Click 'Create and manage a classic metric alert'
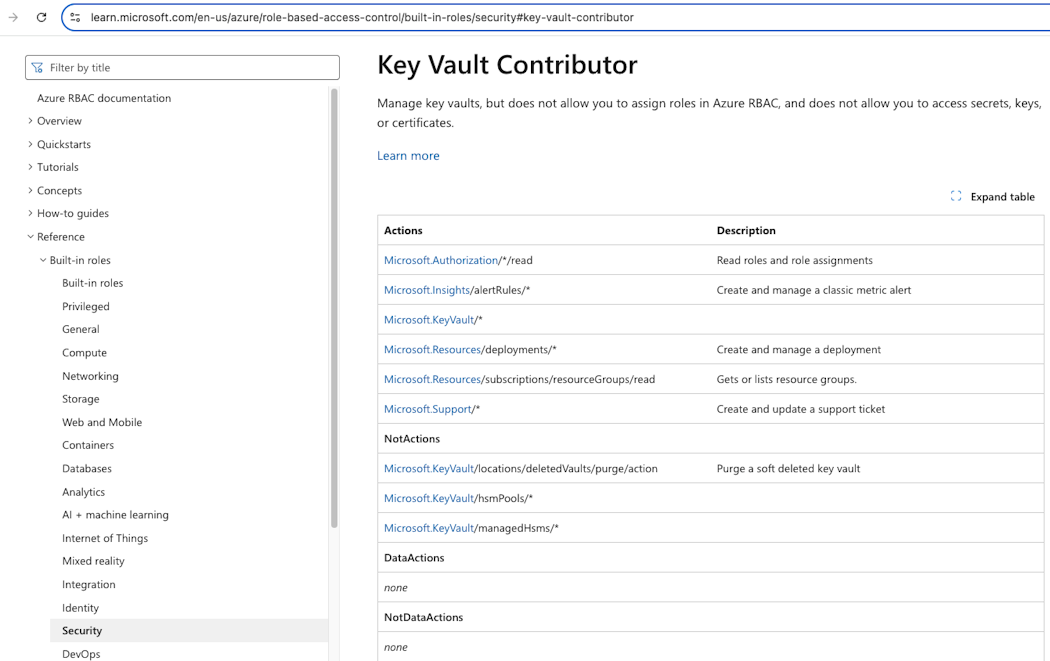Screen dimensions: 1050x661 pyautogui.click(x=814, y=290)
